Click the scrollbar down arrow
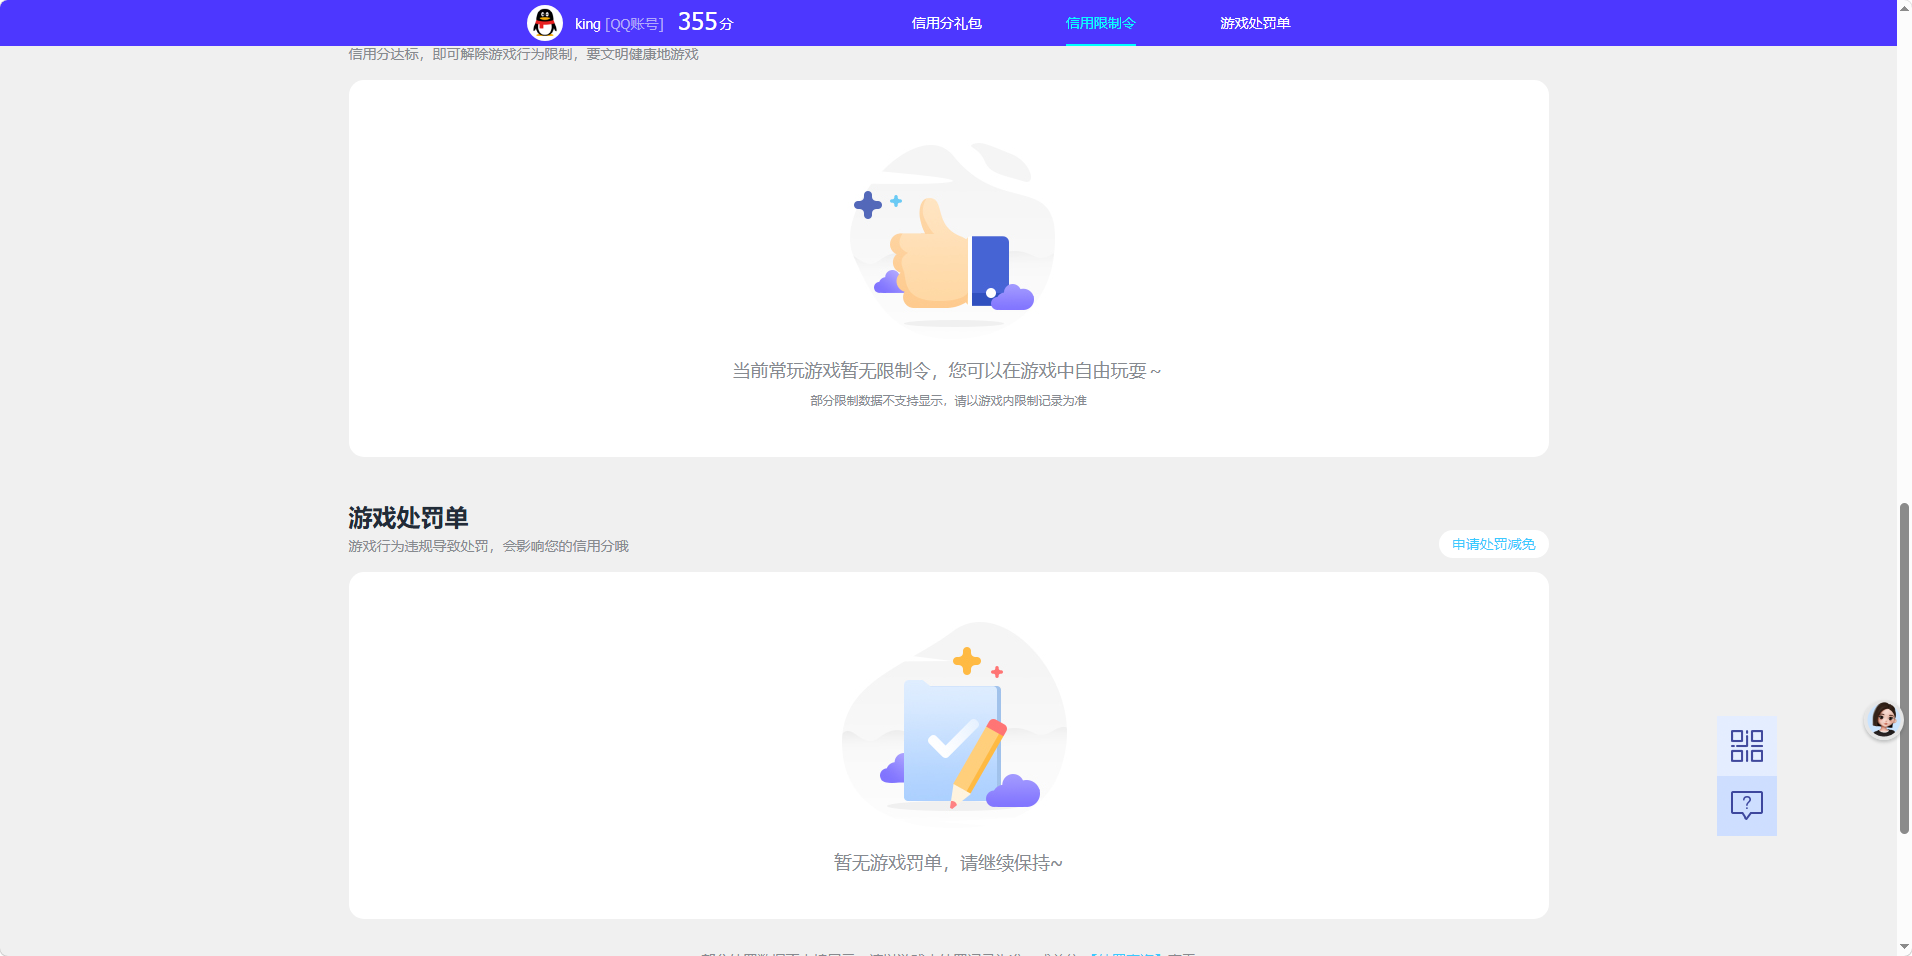This screenshot has width=1912, height=956. click(1904, 947)
